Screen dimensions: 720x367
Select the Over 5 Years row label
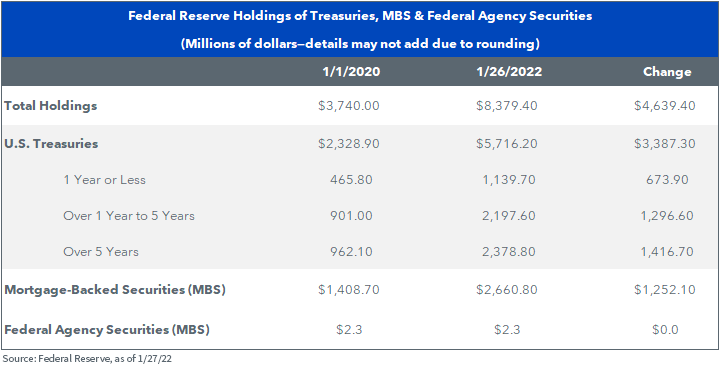click(x=101, y=252)
